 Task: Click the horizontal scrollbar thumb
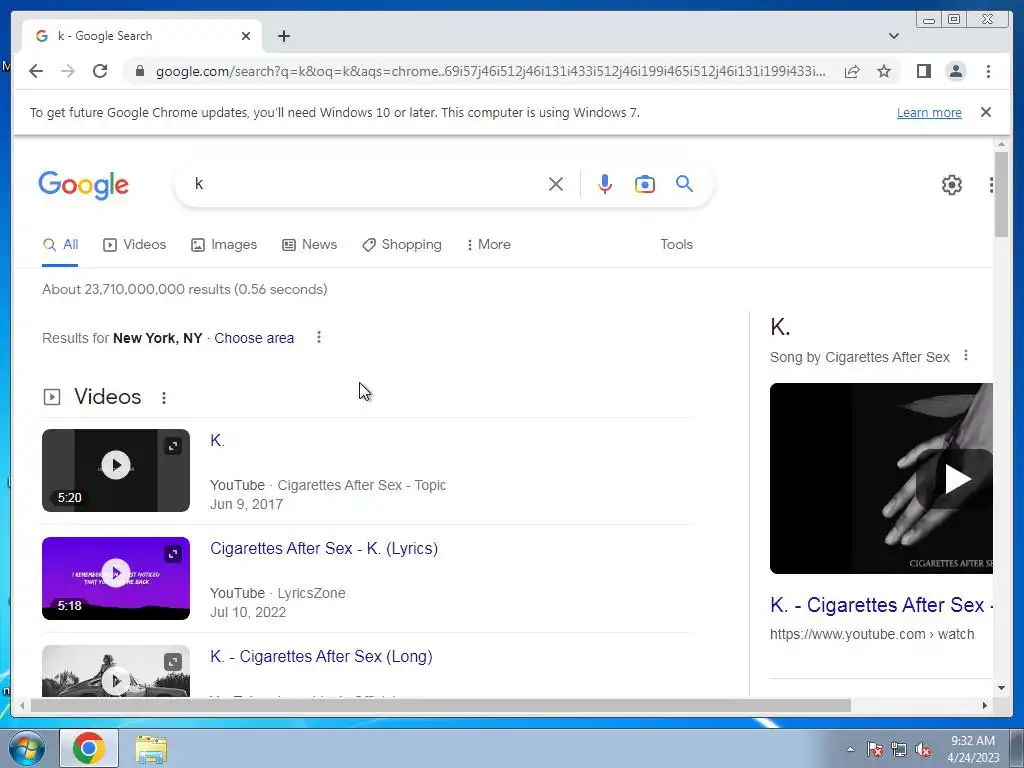click(441, 705)
